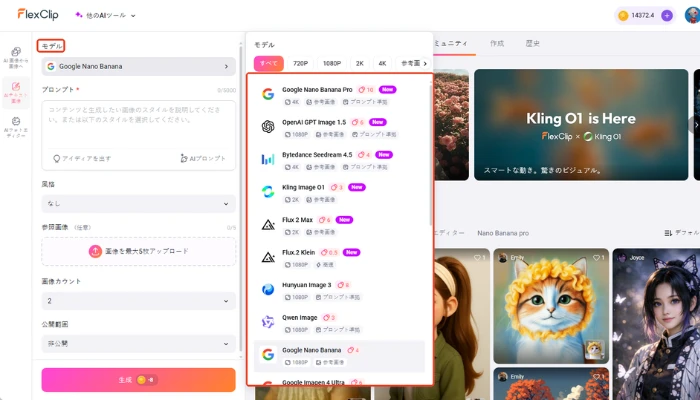Viewport: 700px width, 400px height.
Task: Open the 公開範囲 dropdown showing 非公開
Action: coord(138,344)
